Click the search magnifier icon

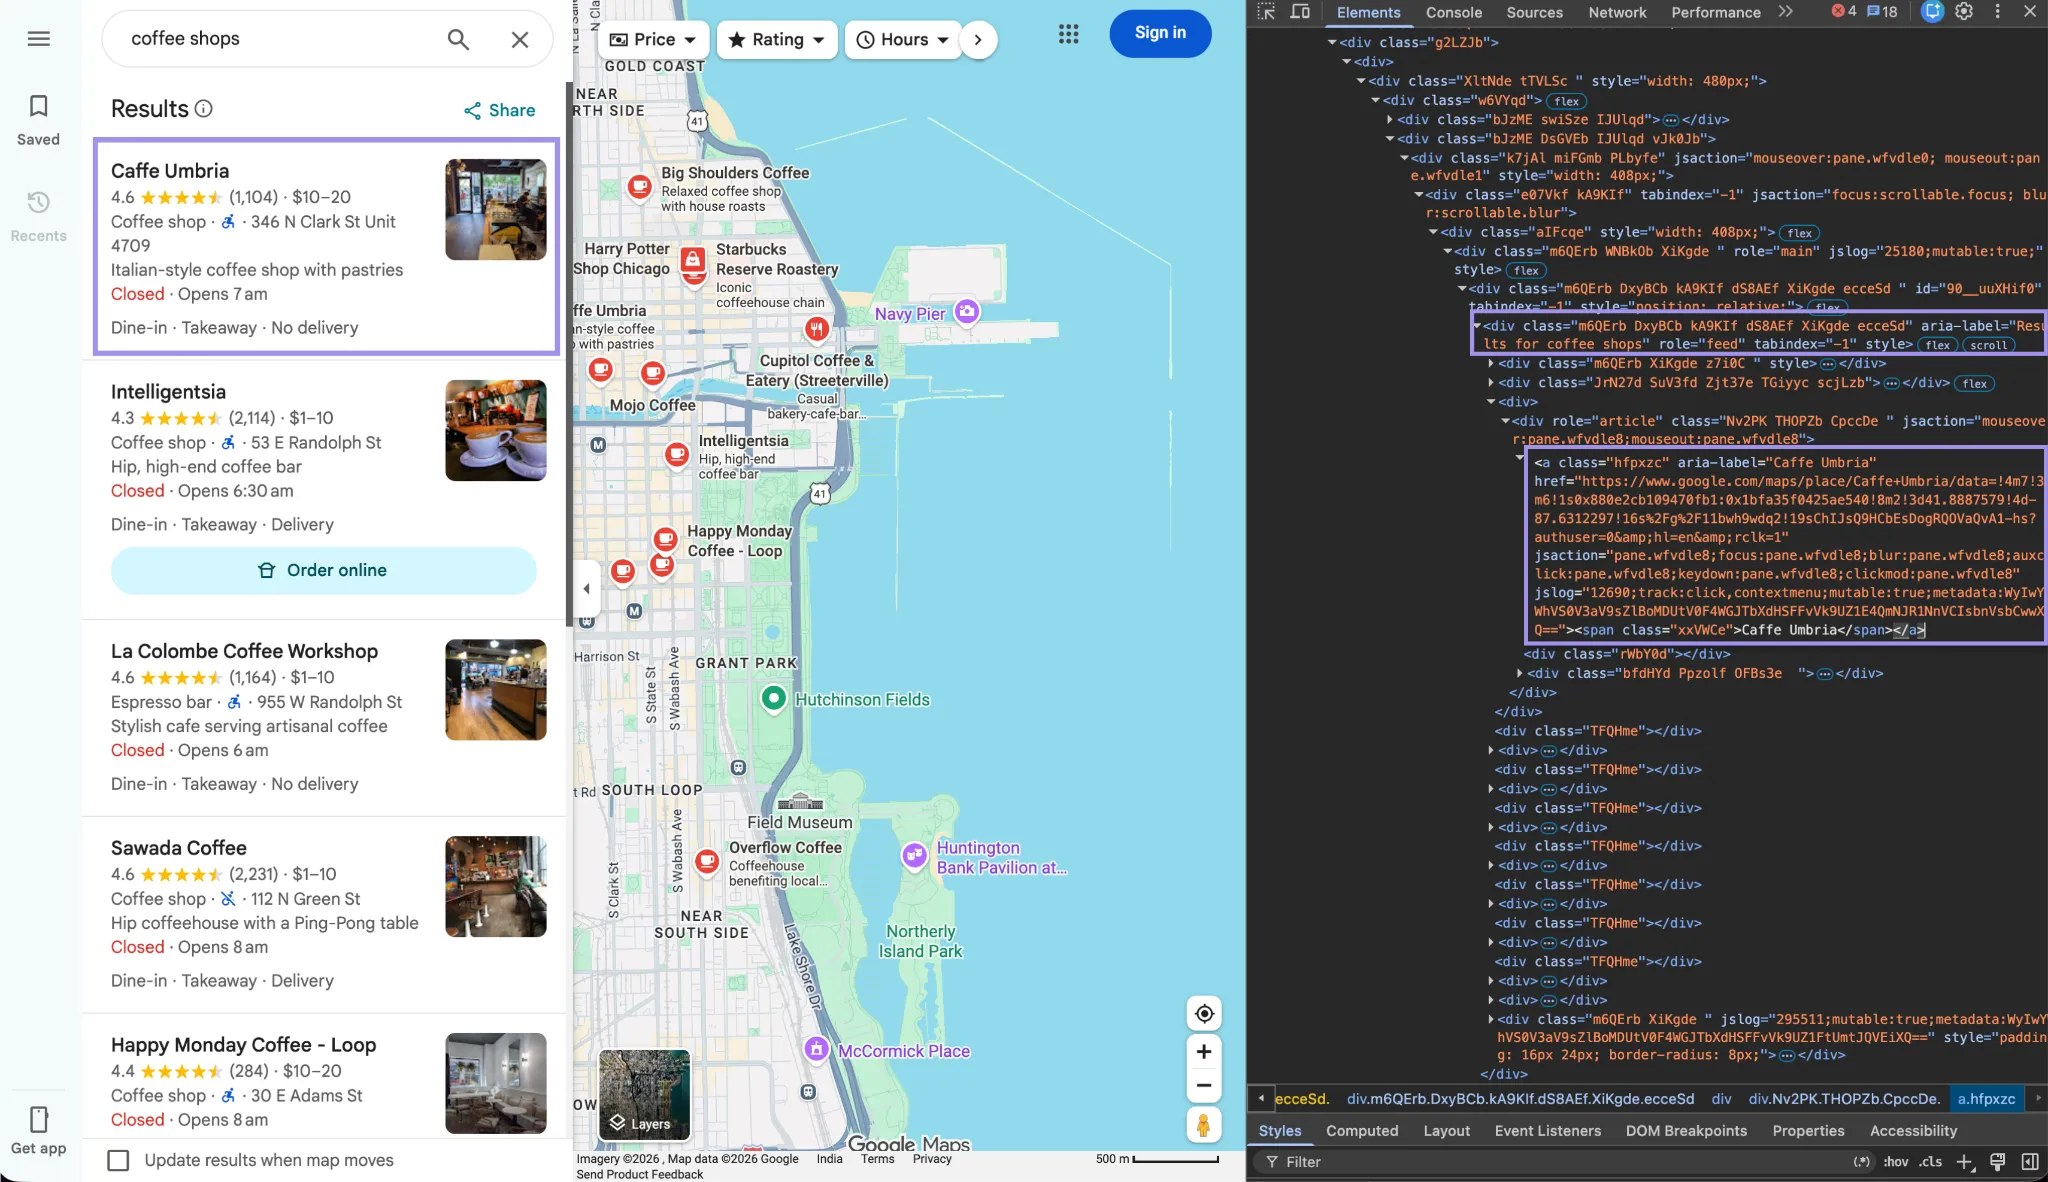click(x=458, y=39)
